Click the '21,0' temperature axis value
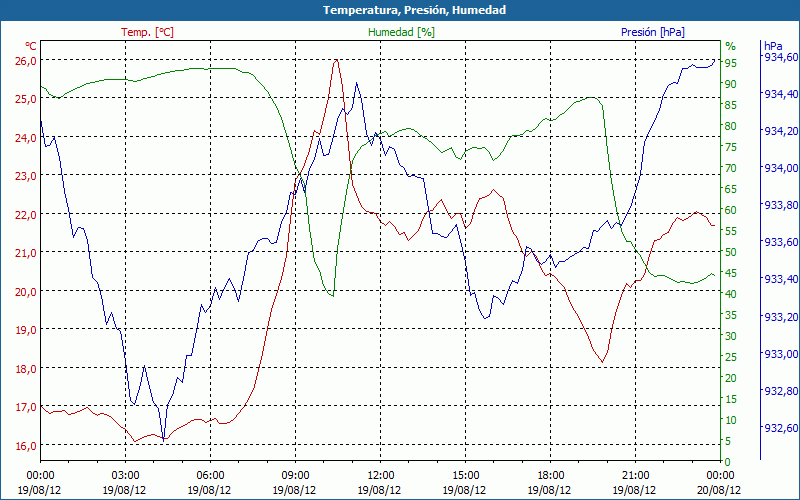This screenshot has height=500, width=800. [26, 253]
